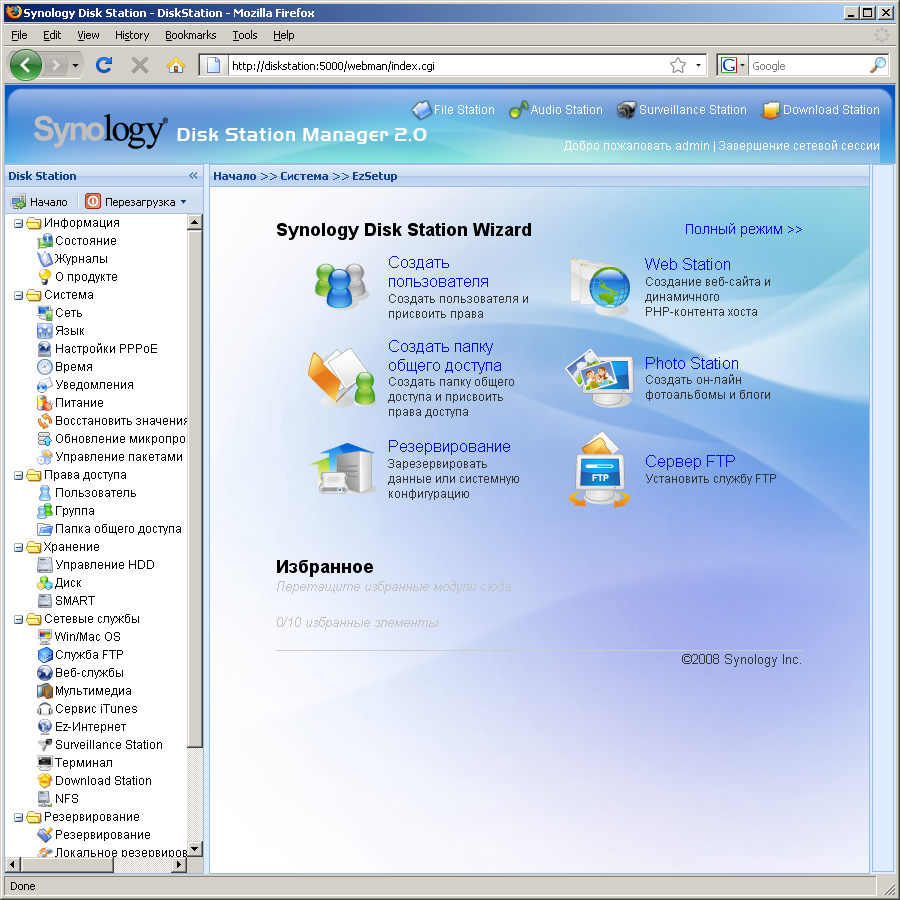900x900 pixels.
Task: Open File Station icon in header
Action: [x=422, y=110]
